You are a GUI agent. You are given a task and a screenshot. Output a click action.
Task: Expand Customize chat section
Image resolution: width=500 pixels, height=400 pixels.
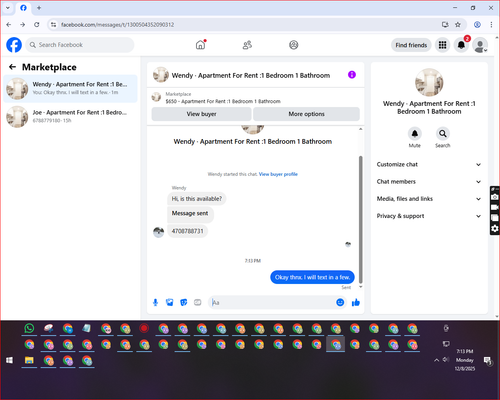pos(429,164)
